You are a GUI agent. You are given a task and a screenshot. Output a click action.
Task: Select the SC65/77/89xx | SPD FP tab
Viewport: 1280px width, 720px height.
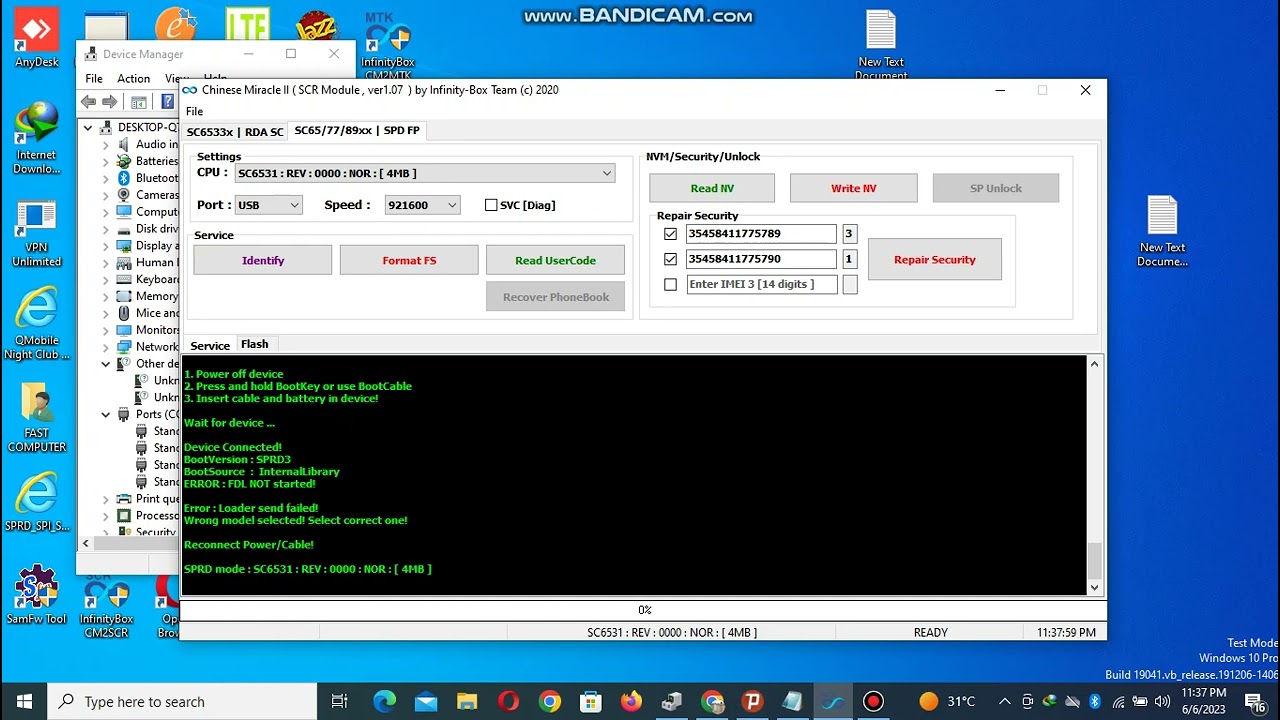tap(357, 131)
